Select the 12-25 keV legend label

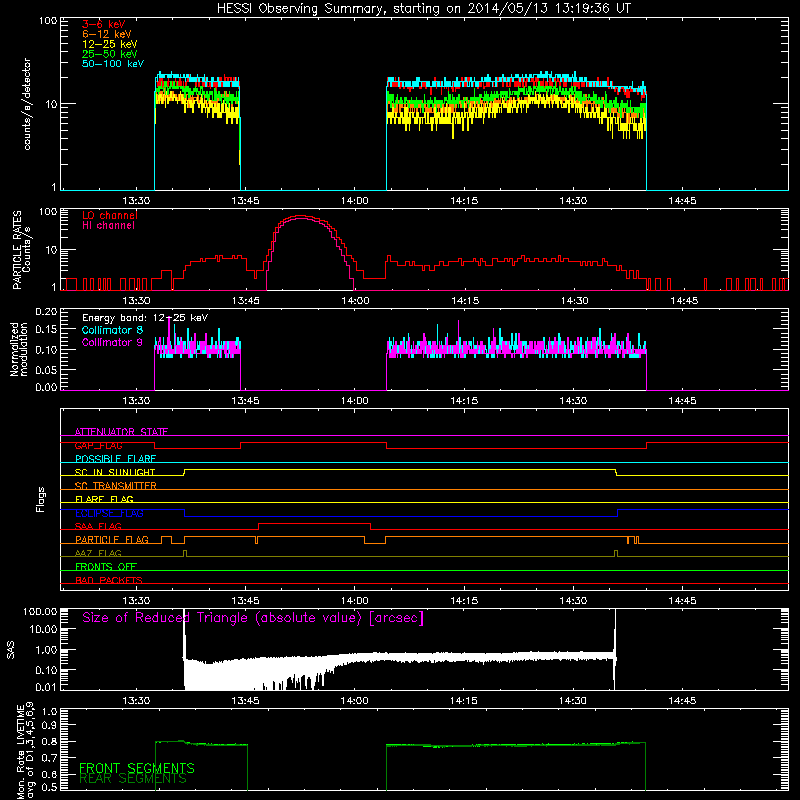pos(110,44)
